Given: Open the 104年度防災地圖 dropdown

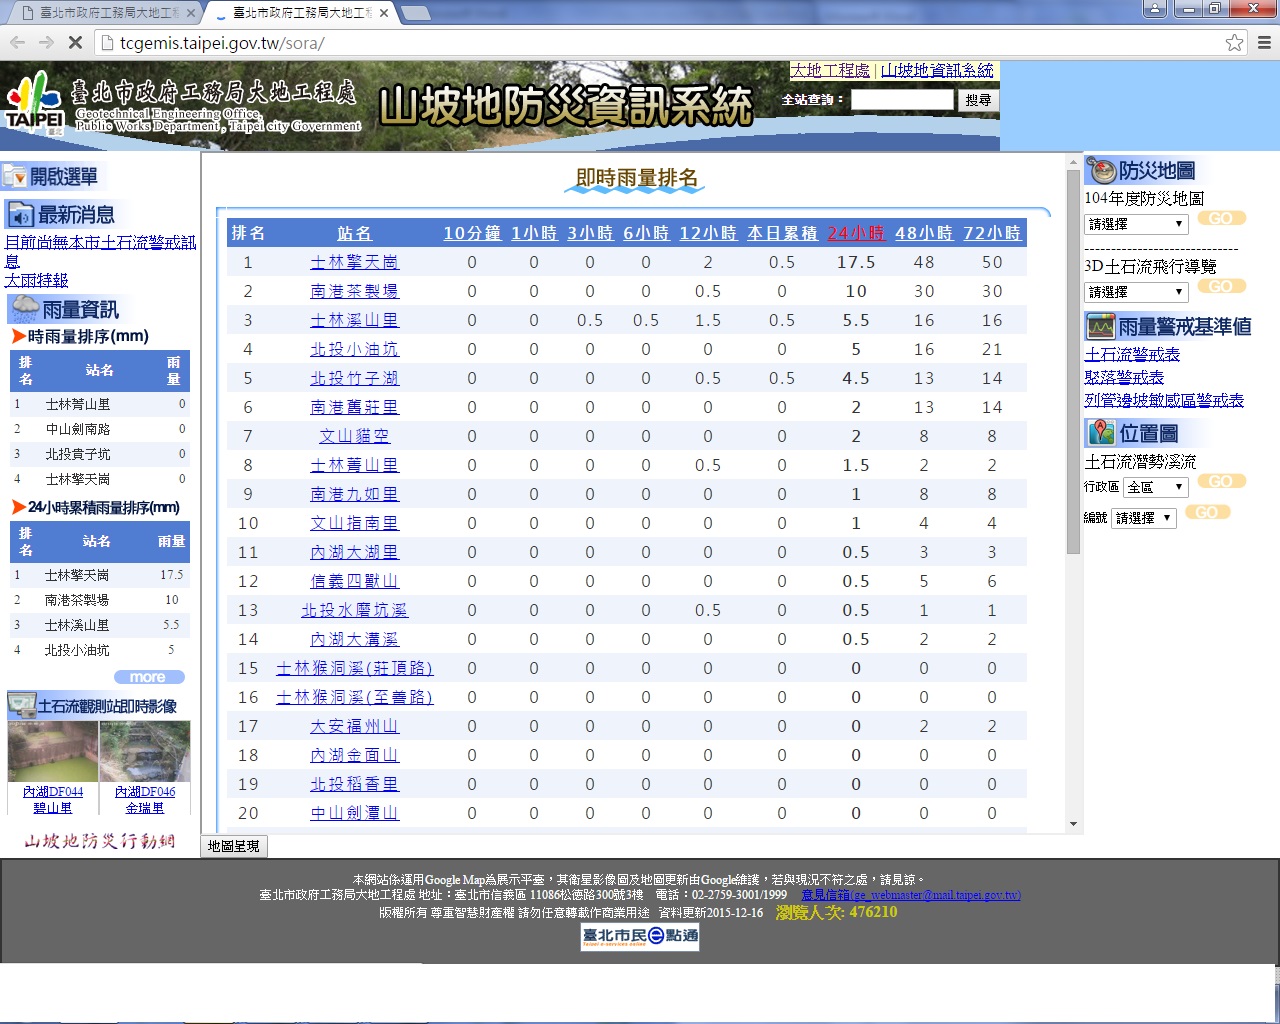Looking at the screenshot, I should 1136,224.
